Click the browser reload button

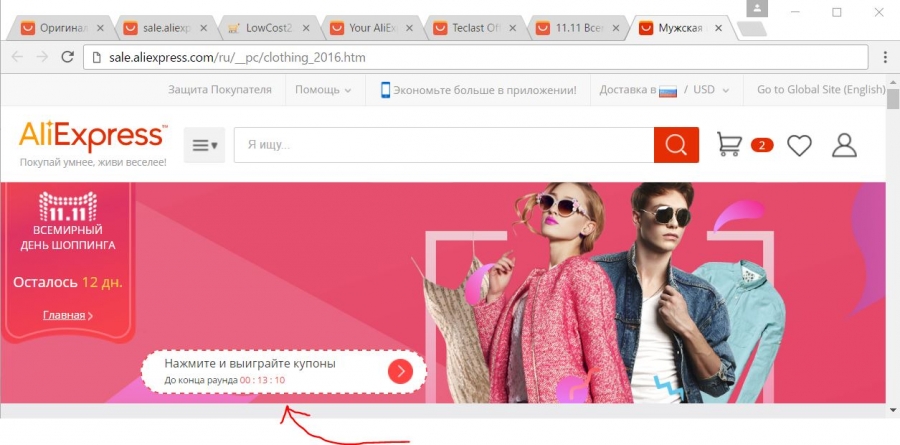point(68,57)
